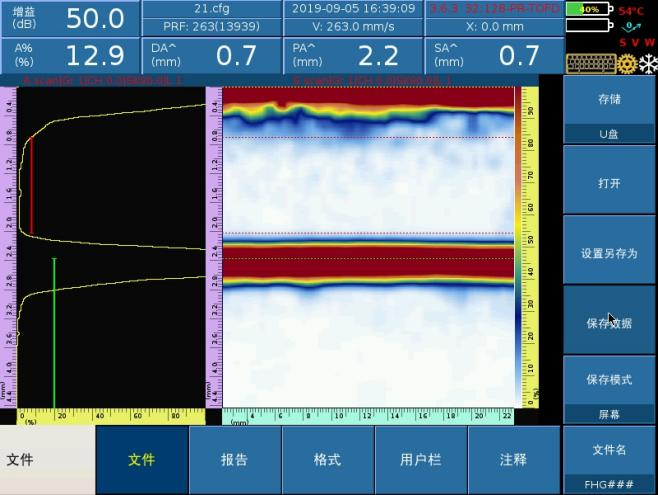Image resolution: width=658 pixels, height=495 pixels.
Task: Select the 增益 (dB) 50.0 gain field
Action: coord(69,18)
